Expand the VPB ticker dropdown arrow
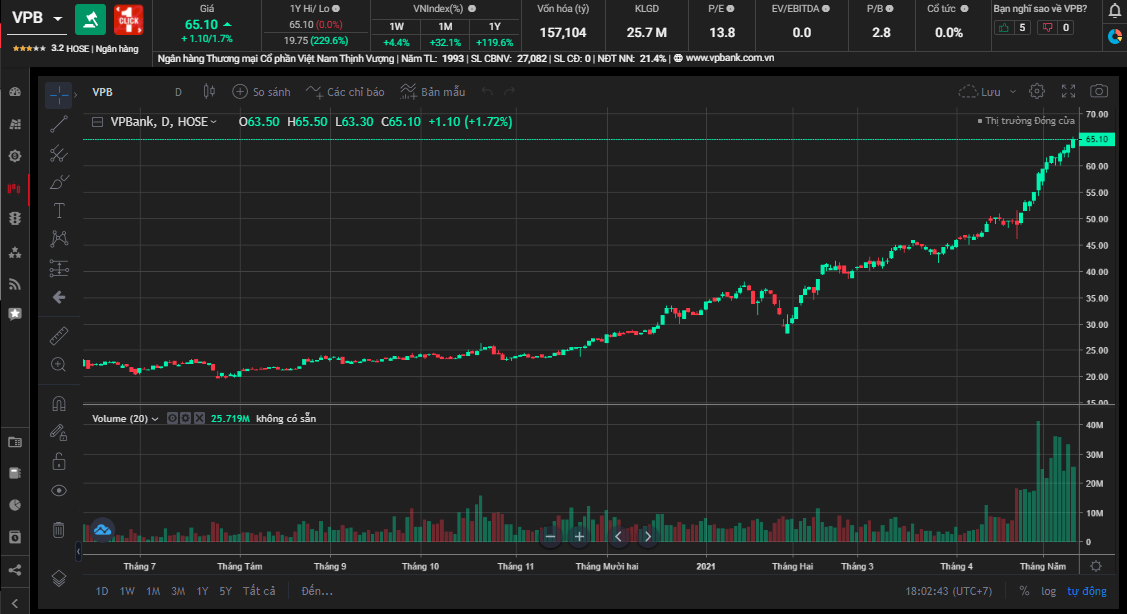This screenshot has width=1127, height=614. (58, 18)
